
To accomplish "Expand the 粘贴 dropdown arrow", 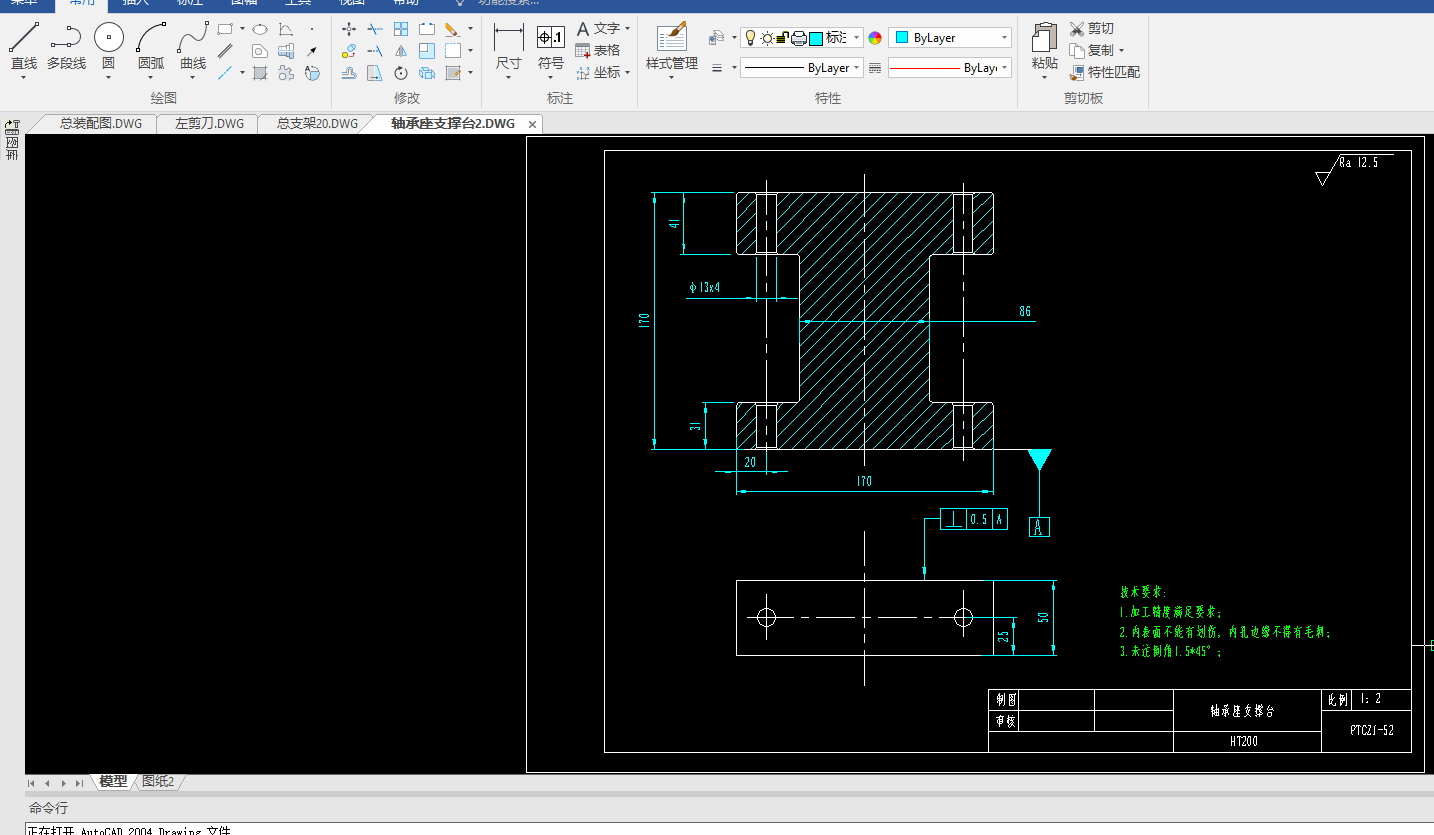I will 1044,78.
